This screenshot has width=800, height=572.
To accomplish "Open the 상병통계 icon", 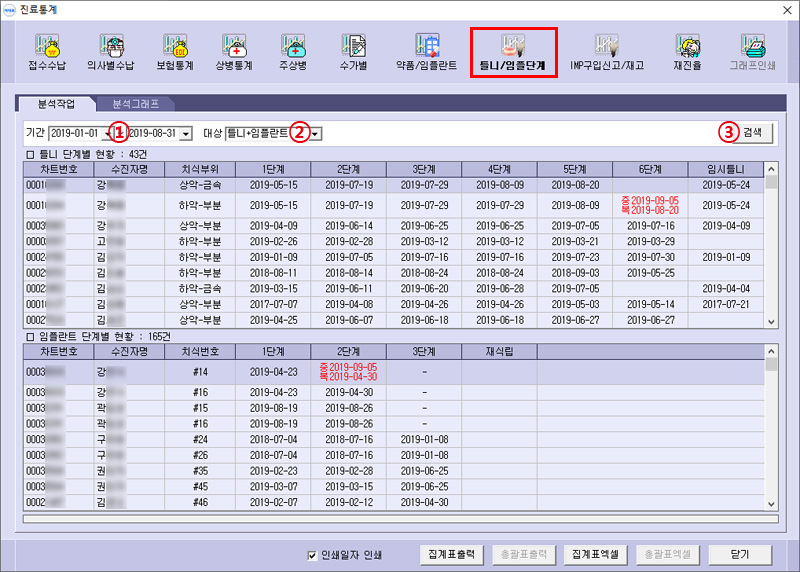I will 233,53.
